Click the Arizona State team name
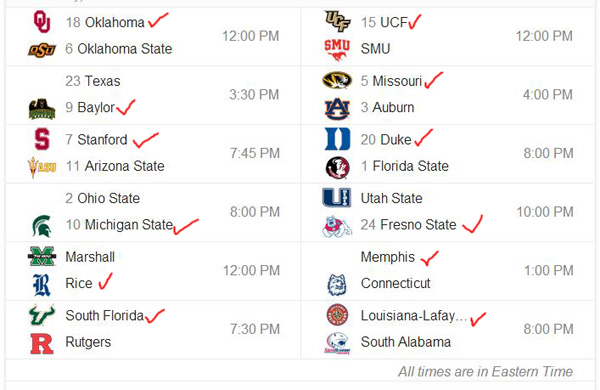 pyautogui.click(x=125, y=166)
